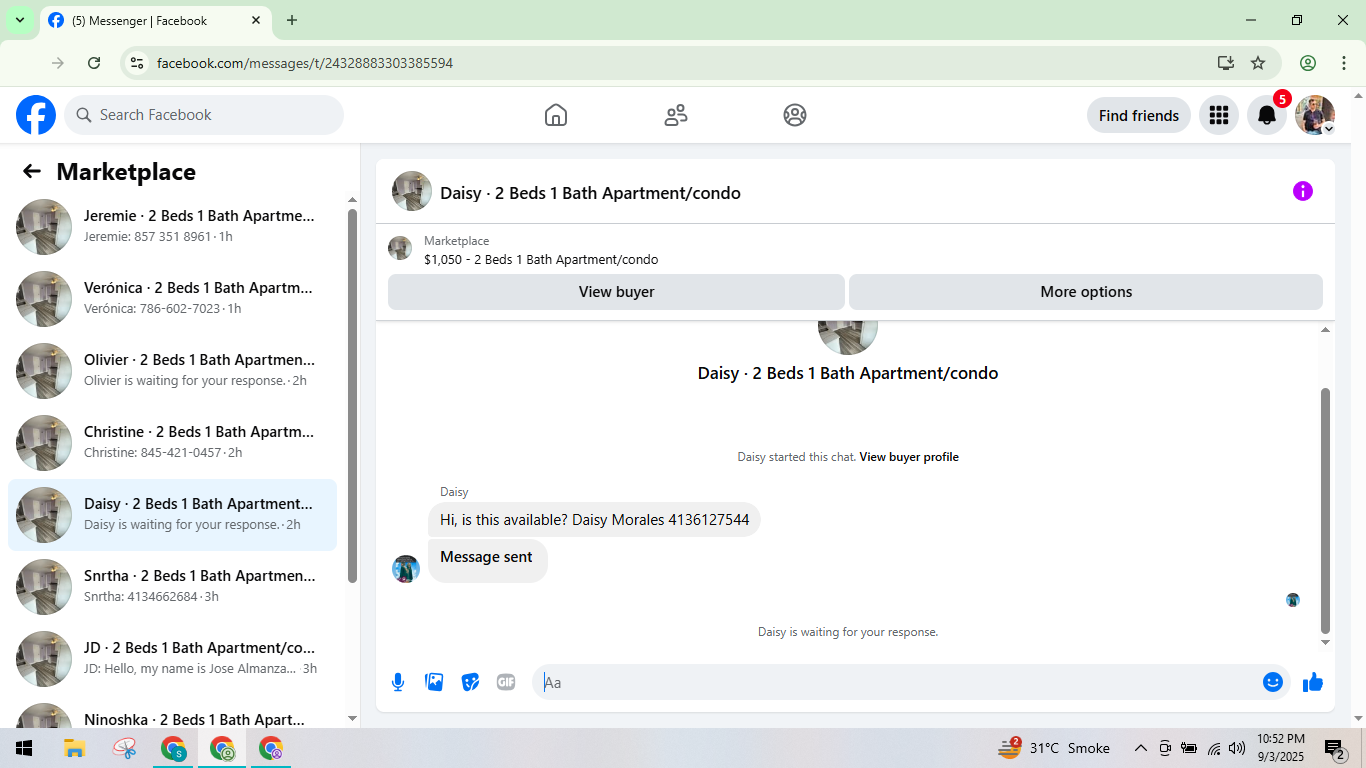This screenshot has height=768, width=1366.
Task: Open the JD apartment conversation
Action: (x=172, y=659)
